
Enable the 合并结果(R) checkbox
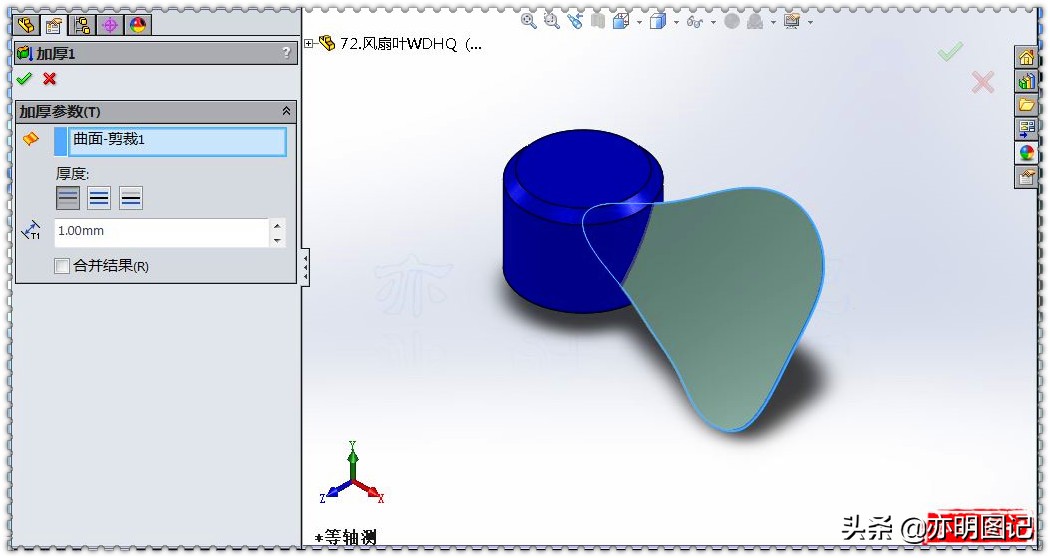[x=62, y=266]
